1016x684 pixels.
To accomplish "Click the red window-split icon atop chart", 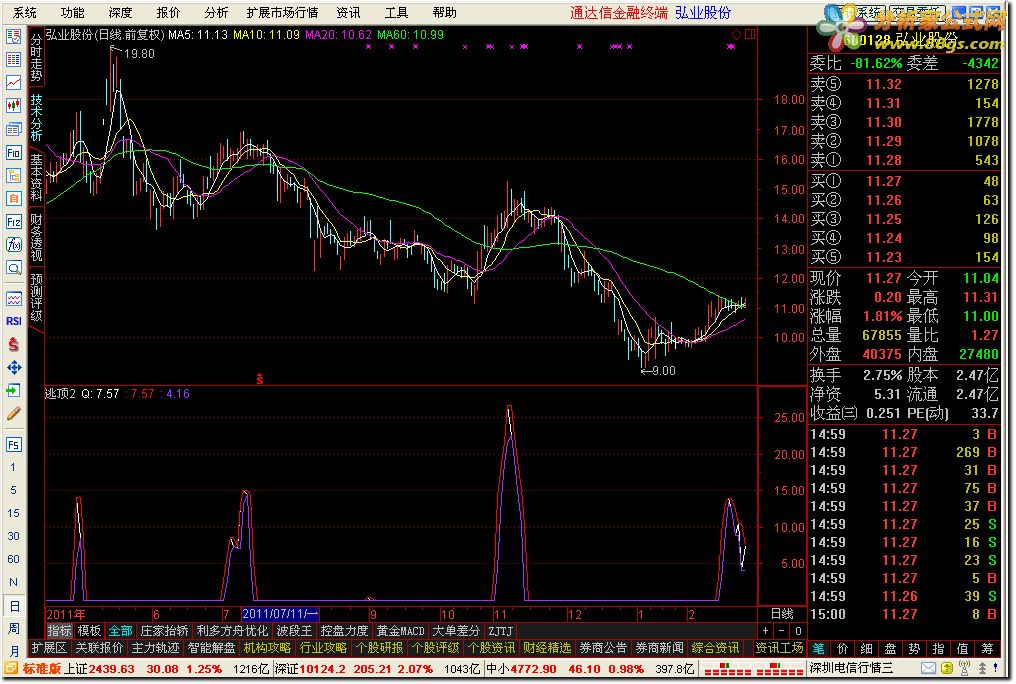I will pos(750,34).
